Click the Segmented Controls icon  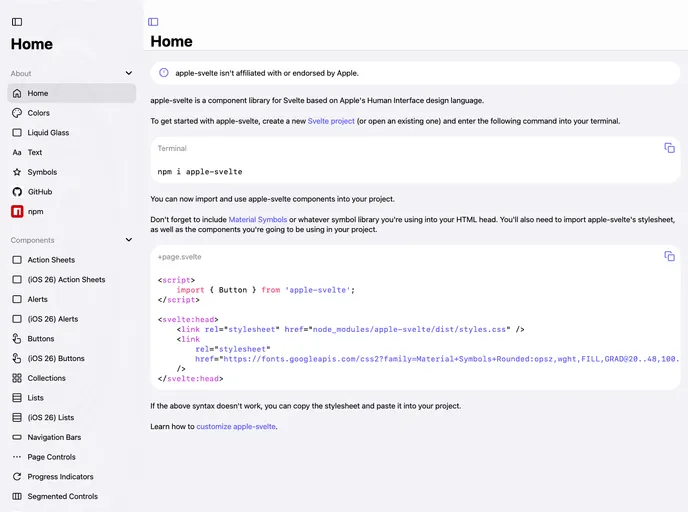17,496
